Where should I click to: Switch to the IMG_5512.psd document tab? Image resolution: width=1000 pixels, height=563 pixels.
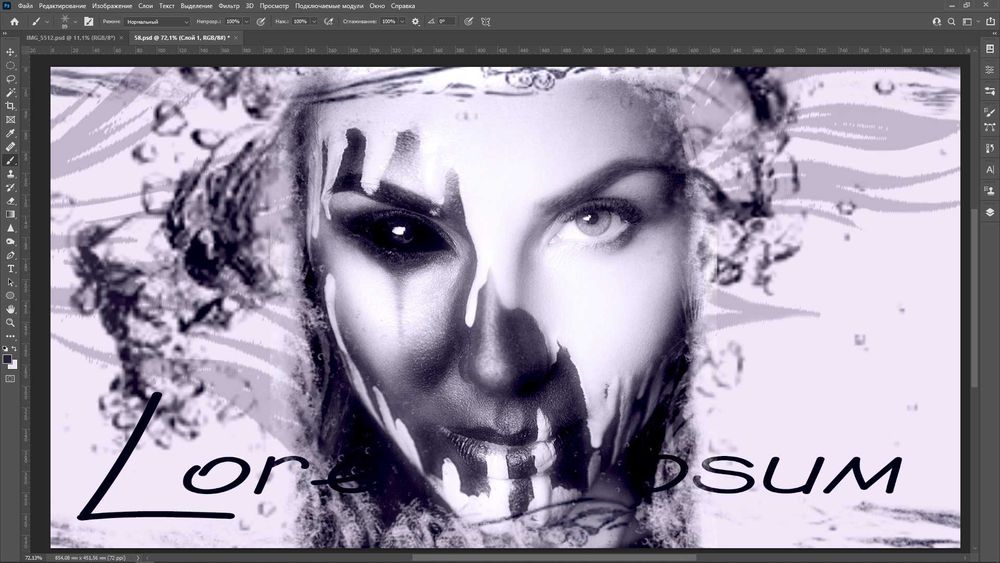point(71,38)
